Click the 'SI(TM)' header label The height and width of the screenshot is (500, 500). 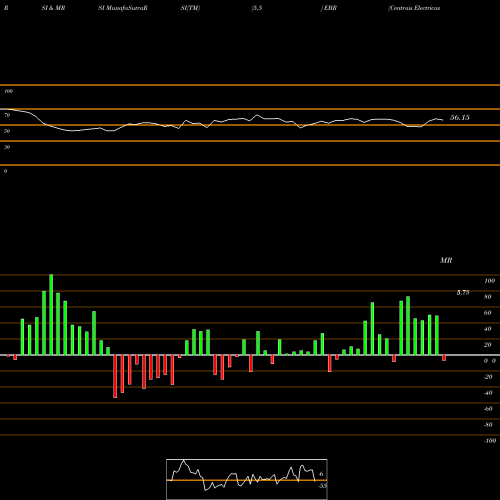tap(190, 8)
